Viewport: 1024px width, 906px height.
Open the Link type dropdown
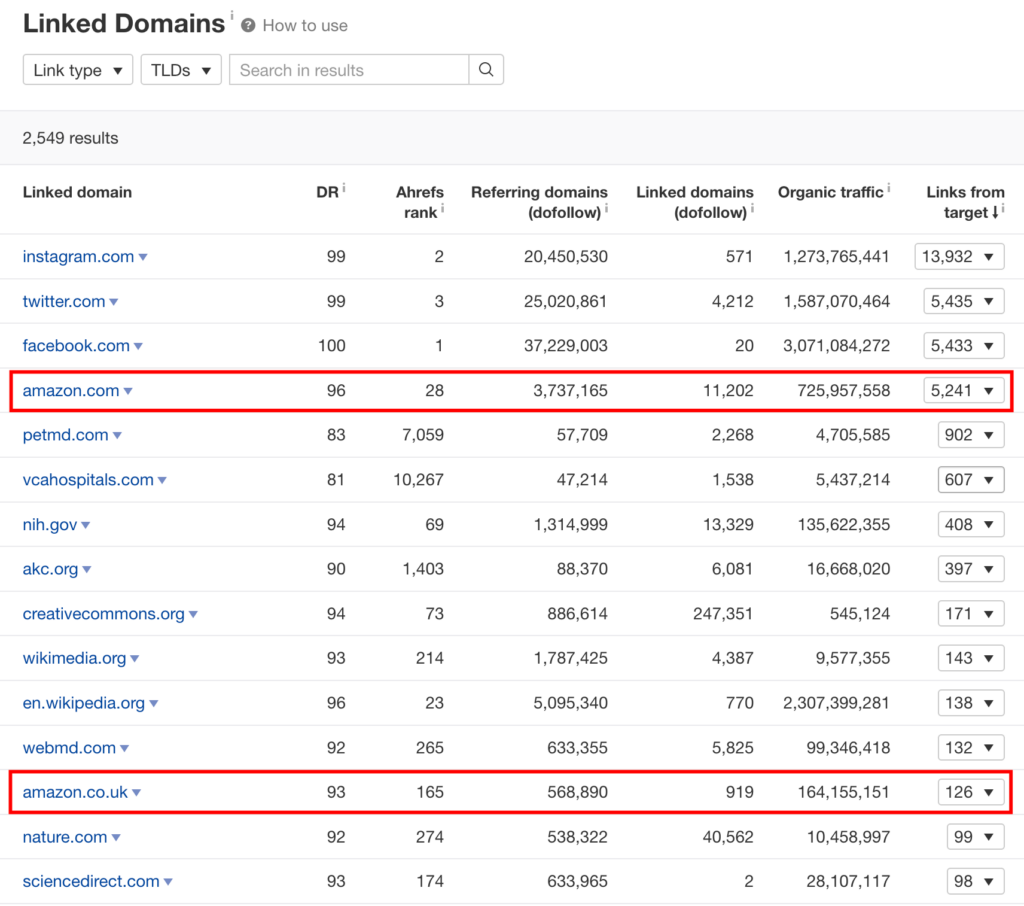click(x=78, y=70)
